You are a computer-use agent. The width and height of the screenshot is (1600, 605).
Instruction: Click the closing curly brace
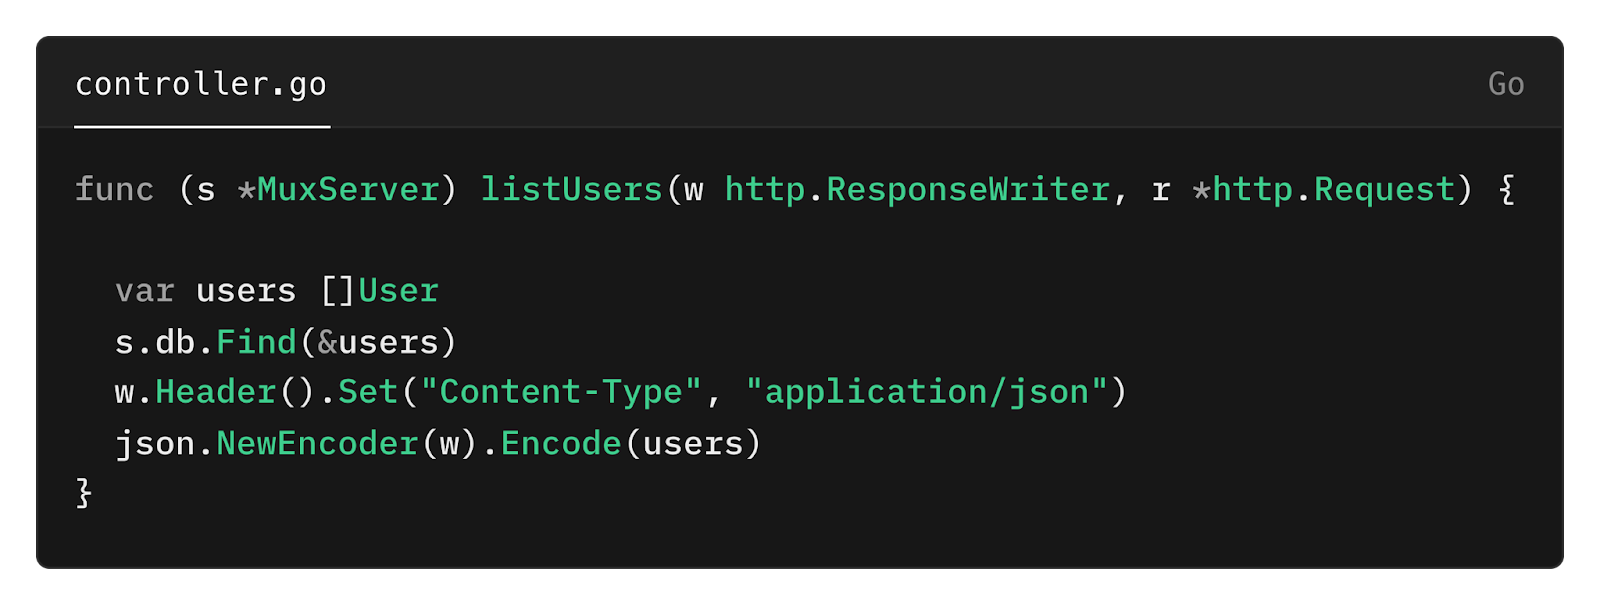[x=84, y=493]
